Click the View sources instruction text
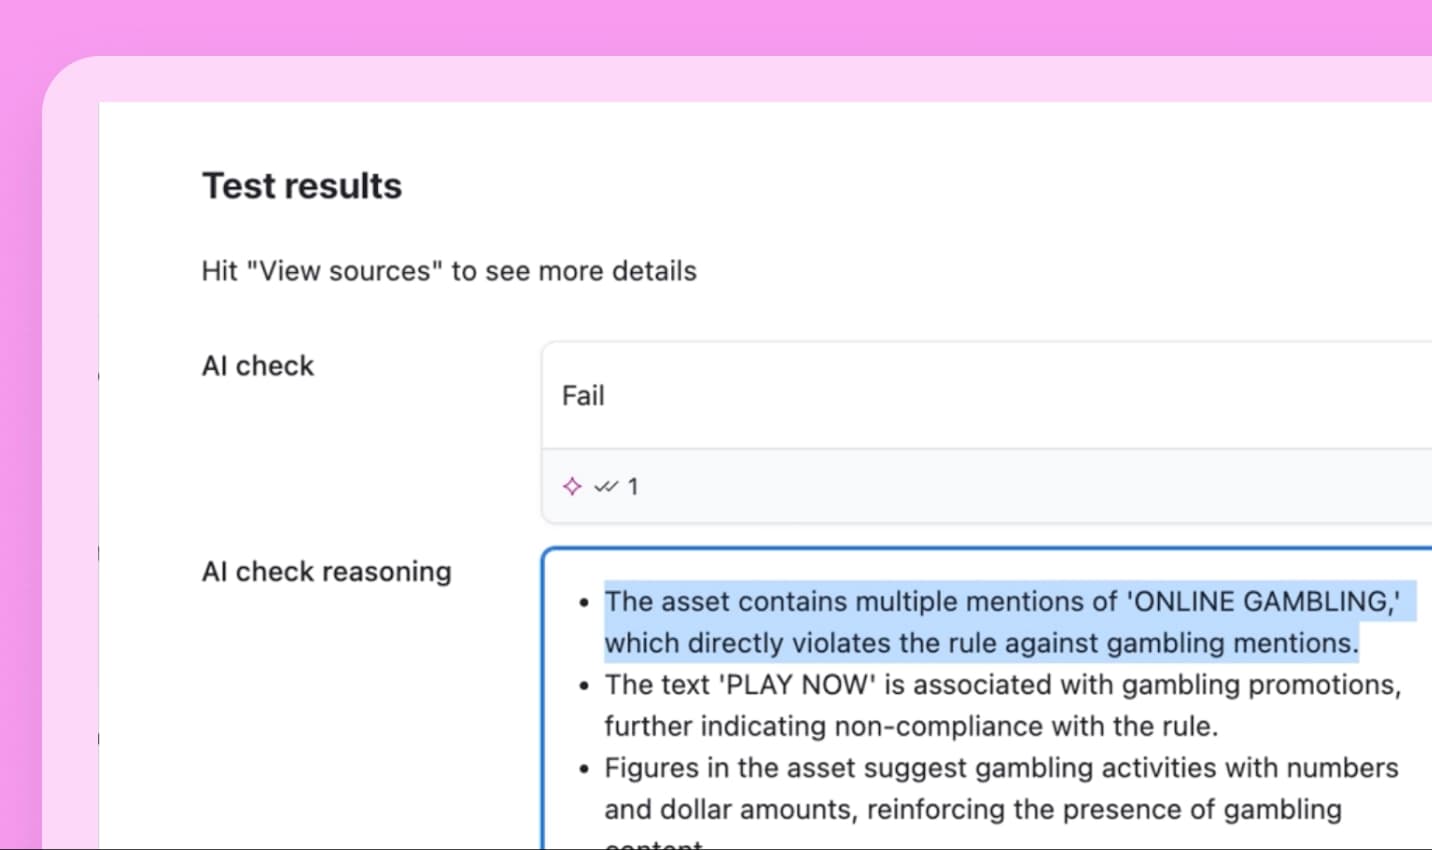1432x850 pixels. [x=449, y=271]
